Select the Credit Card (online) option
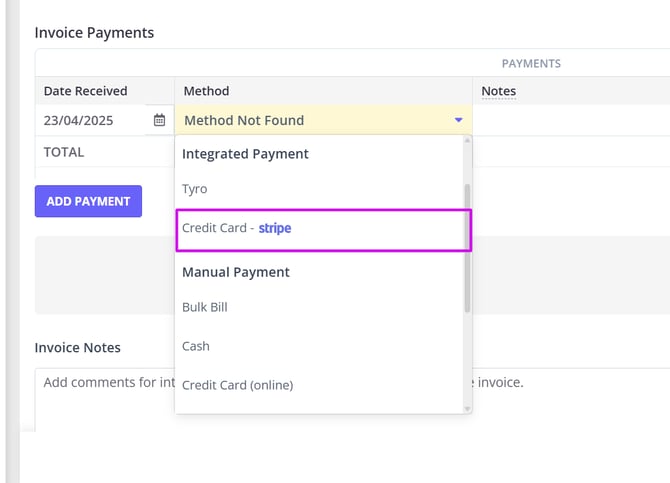Image resolution: width=670 pixels, height=483 pixels. [x=237, y=385]
